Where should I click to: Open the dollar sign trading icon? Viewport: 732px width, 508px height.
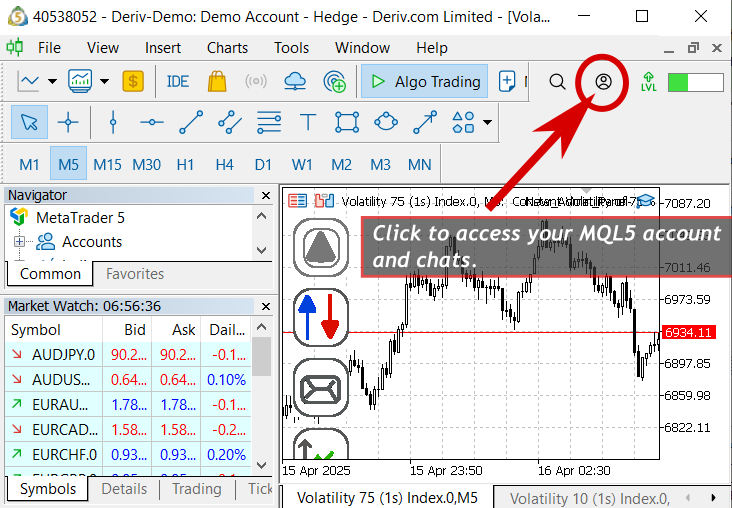(133, 82)
